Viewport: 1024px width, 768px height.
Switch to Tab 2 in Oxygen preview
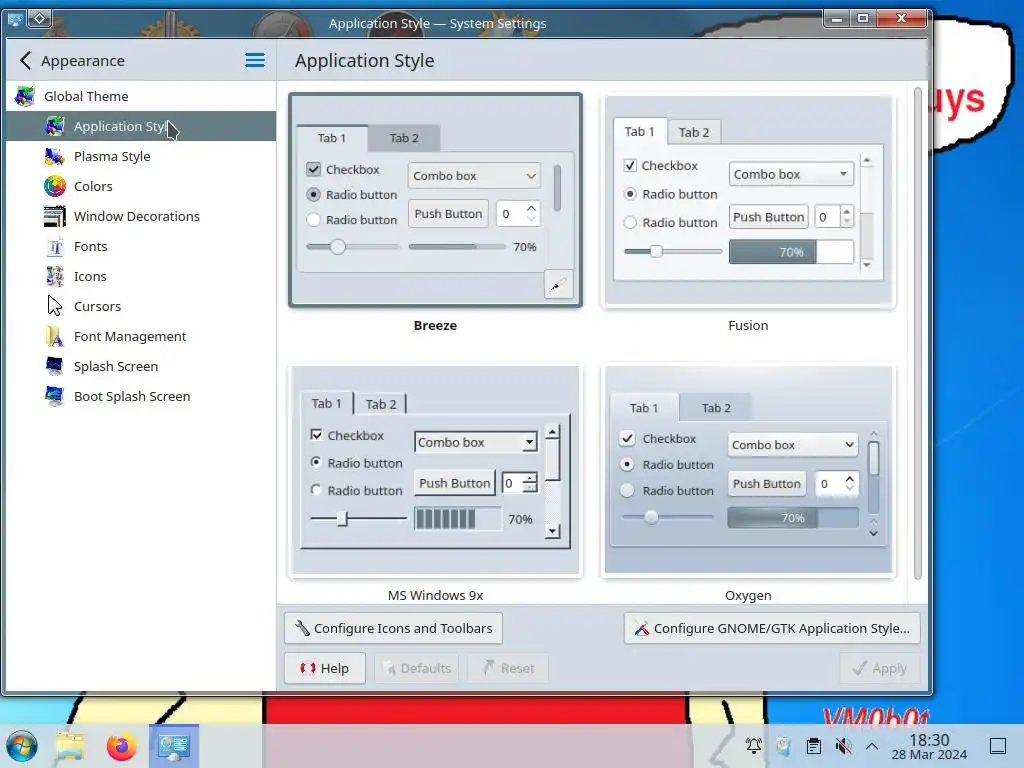(x=716, y=408)
